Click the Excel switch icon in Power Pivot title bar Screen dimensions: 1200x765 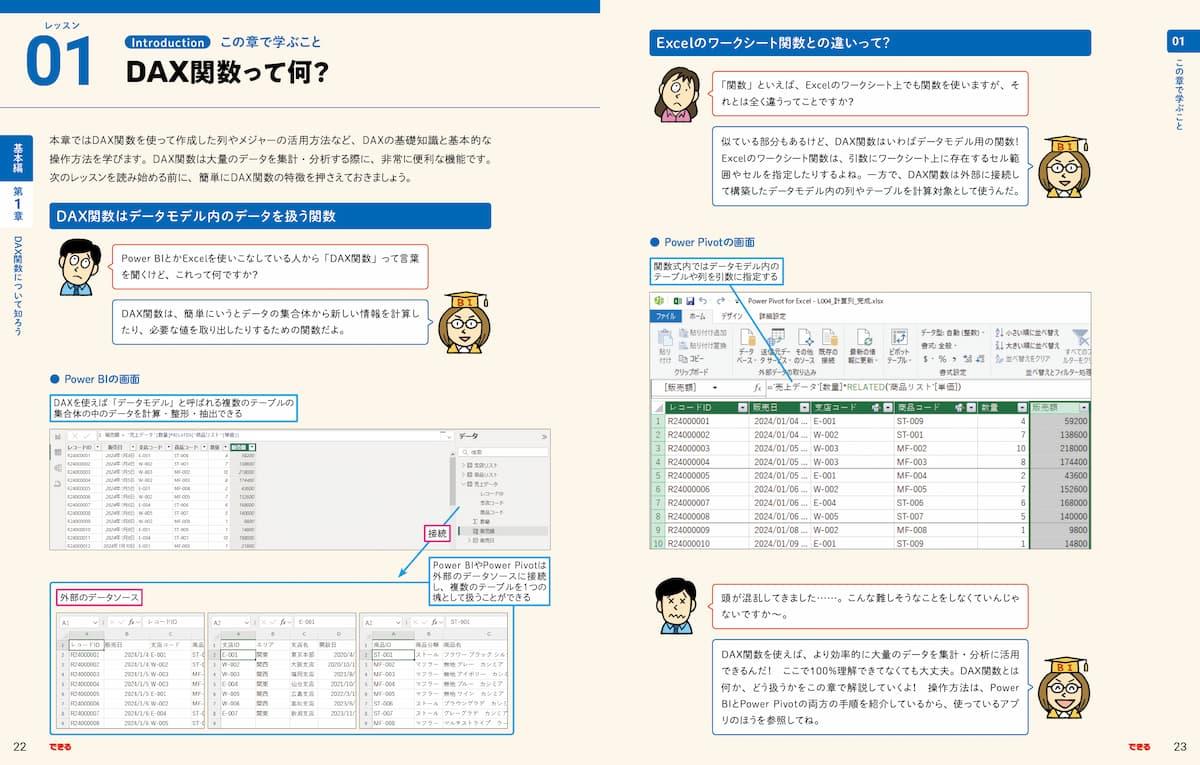[676, 301]
